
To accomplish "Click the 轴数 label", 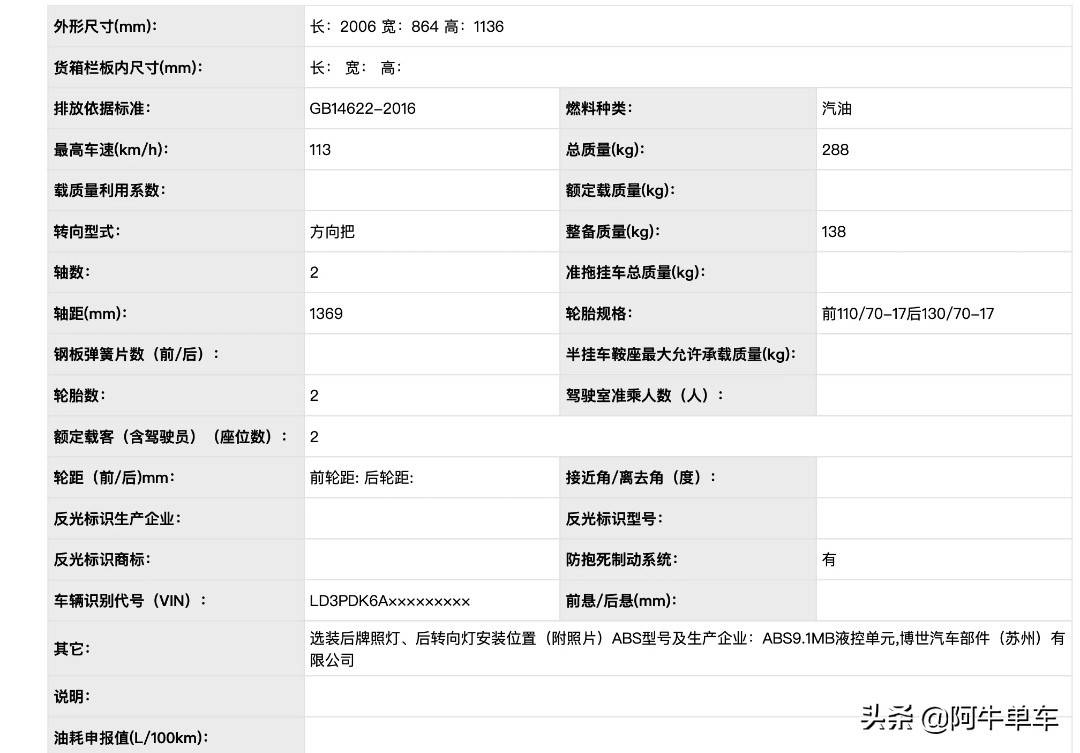I will (x=72, y=273).
